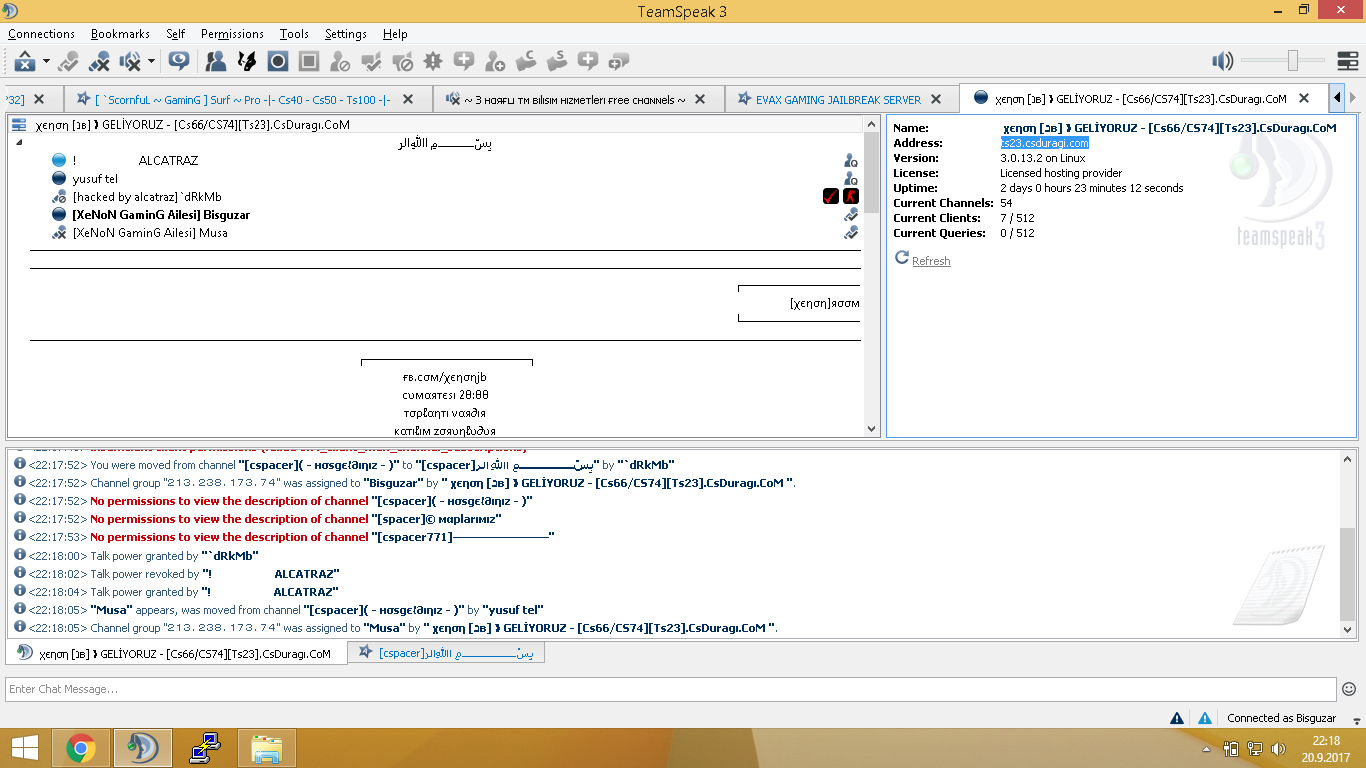Click the speech bubble subscribe toolbar icon
The width and height of the screenshot is (1366, 768).
[x=179, y=61]
